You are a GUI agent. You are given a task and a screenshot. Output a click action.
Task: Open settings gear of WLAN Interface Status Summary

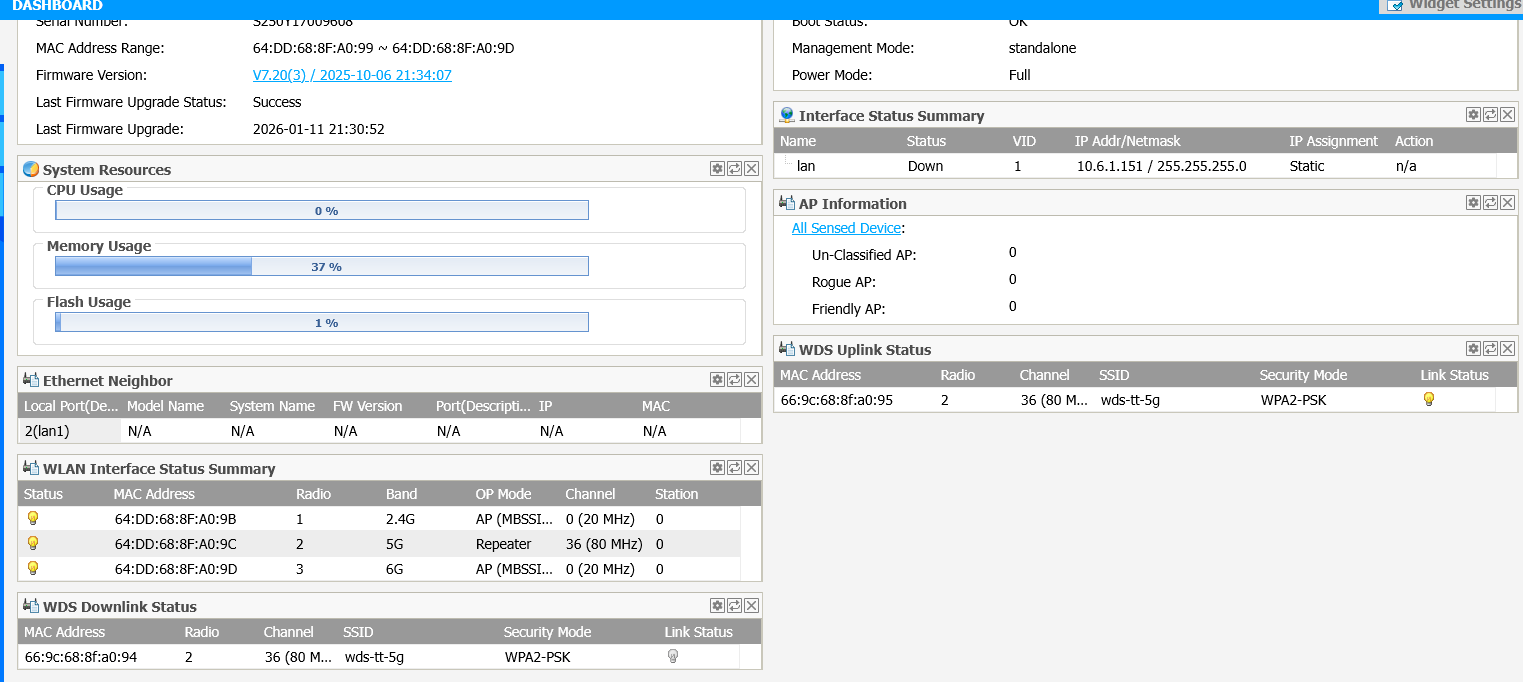(717, 468)
